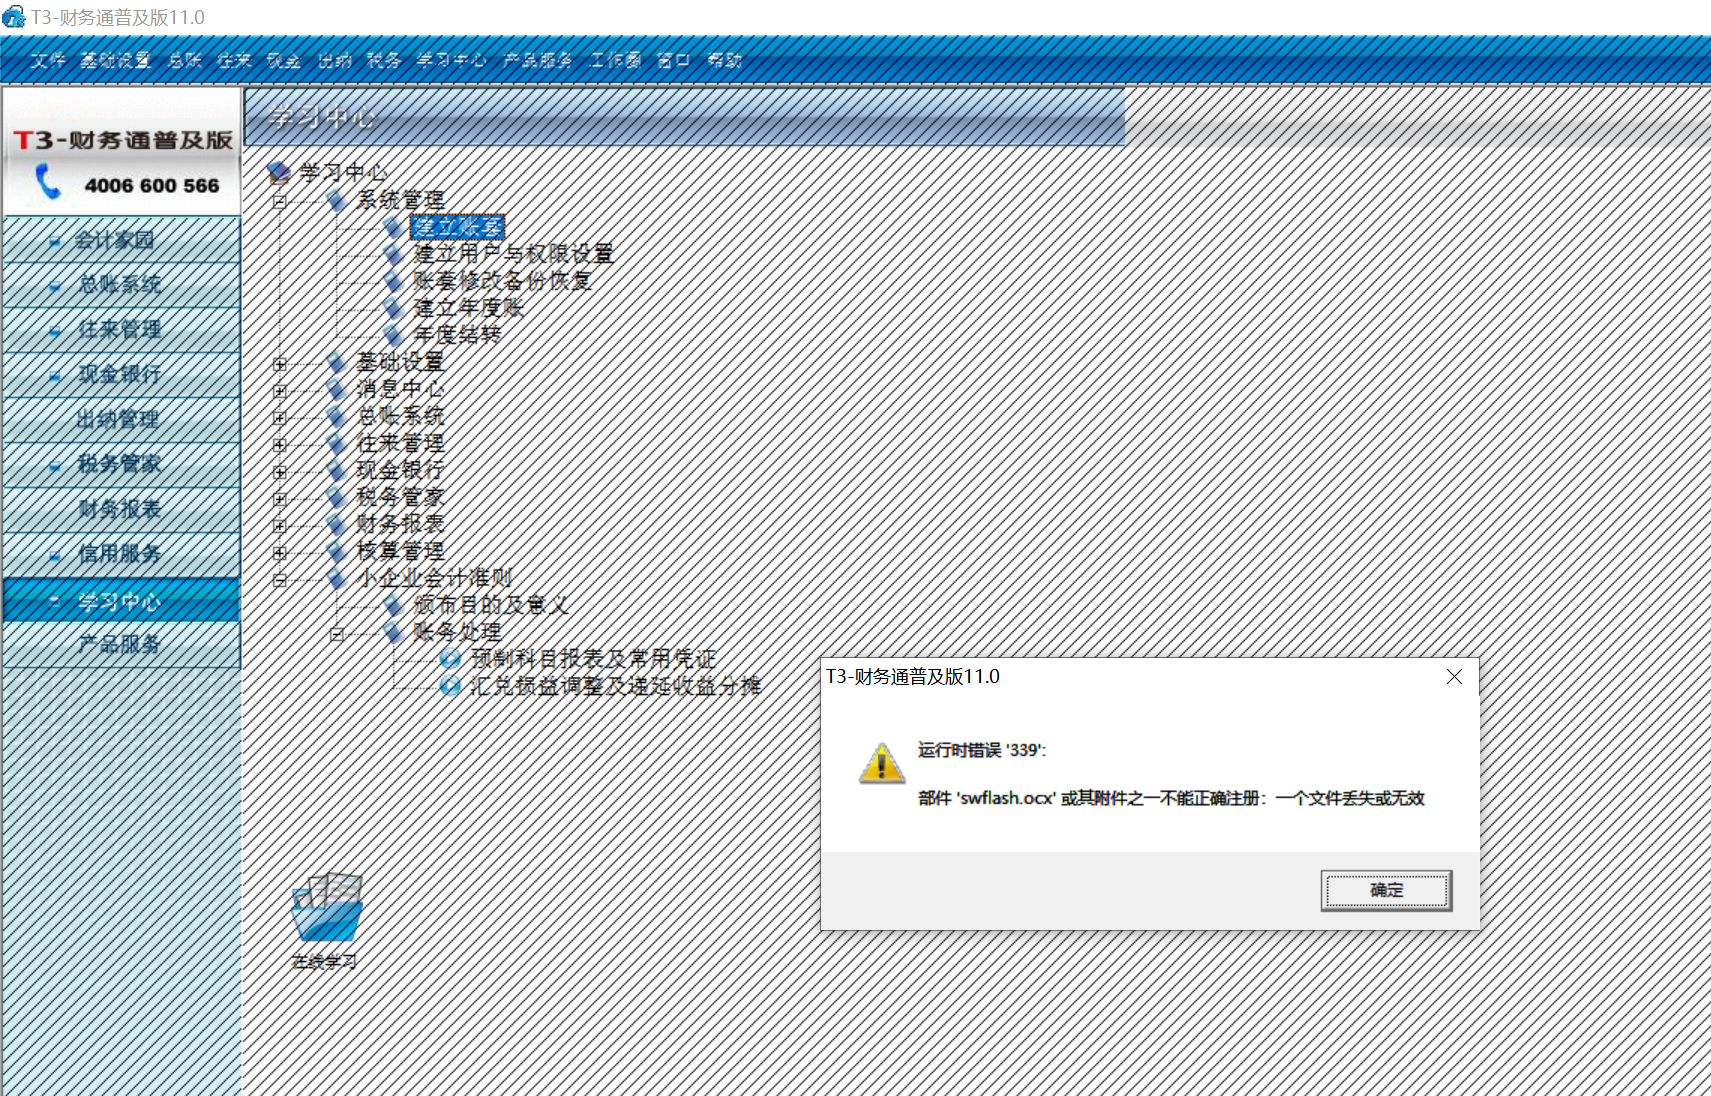
Task: Open the 预制科目报表及常用凭证 video icon
Action: click(450, 658)
